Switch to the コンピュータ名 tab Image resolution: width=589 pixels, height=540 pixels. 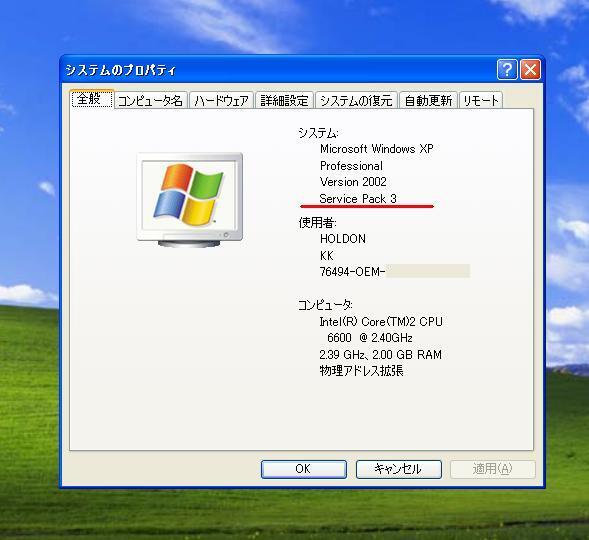coord(150,101)
